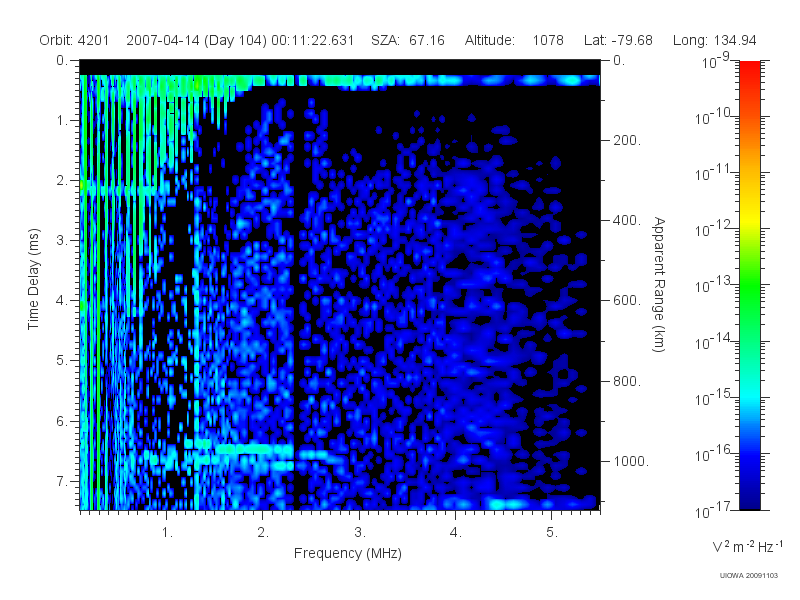Click the 'Time Delay (ms)' axis label
This screenshot has height=600, width=800.
click(33, 279)
